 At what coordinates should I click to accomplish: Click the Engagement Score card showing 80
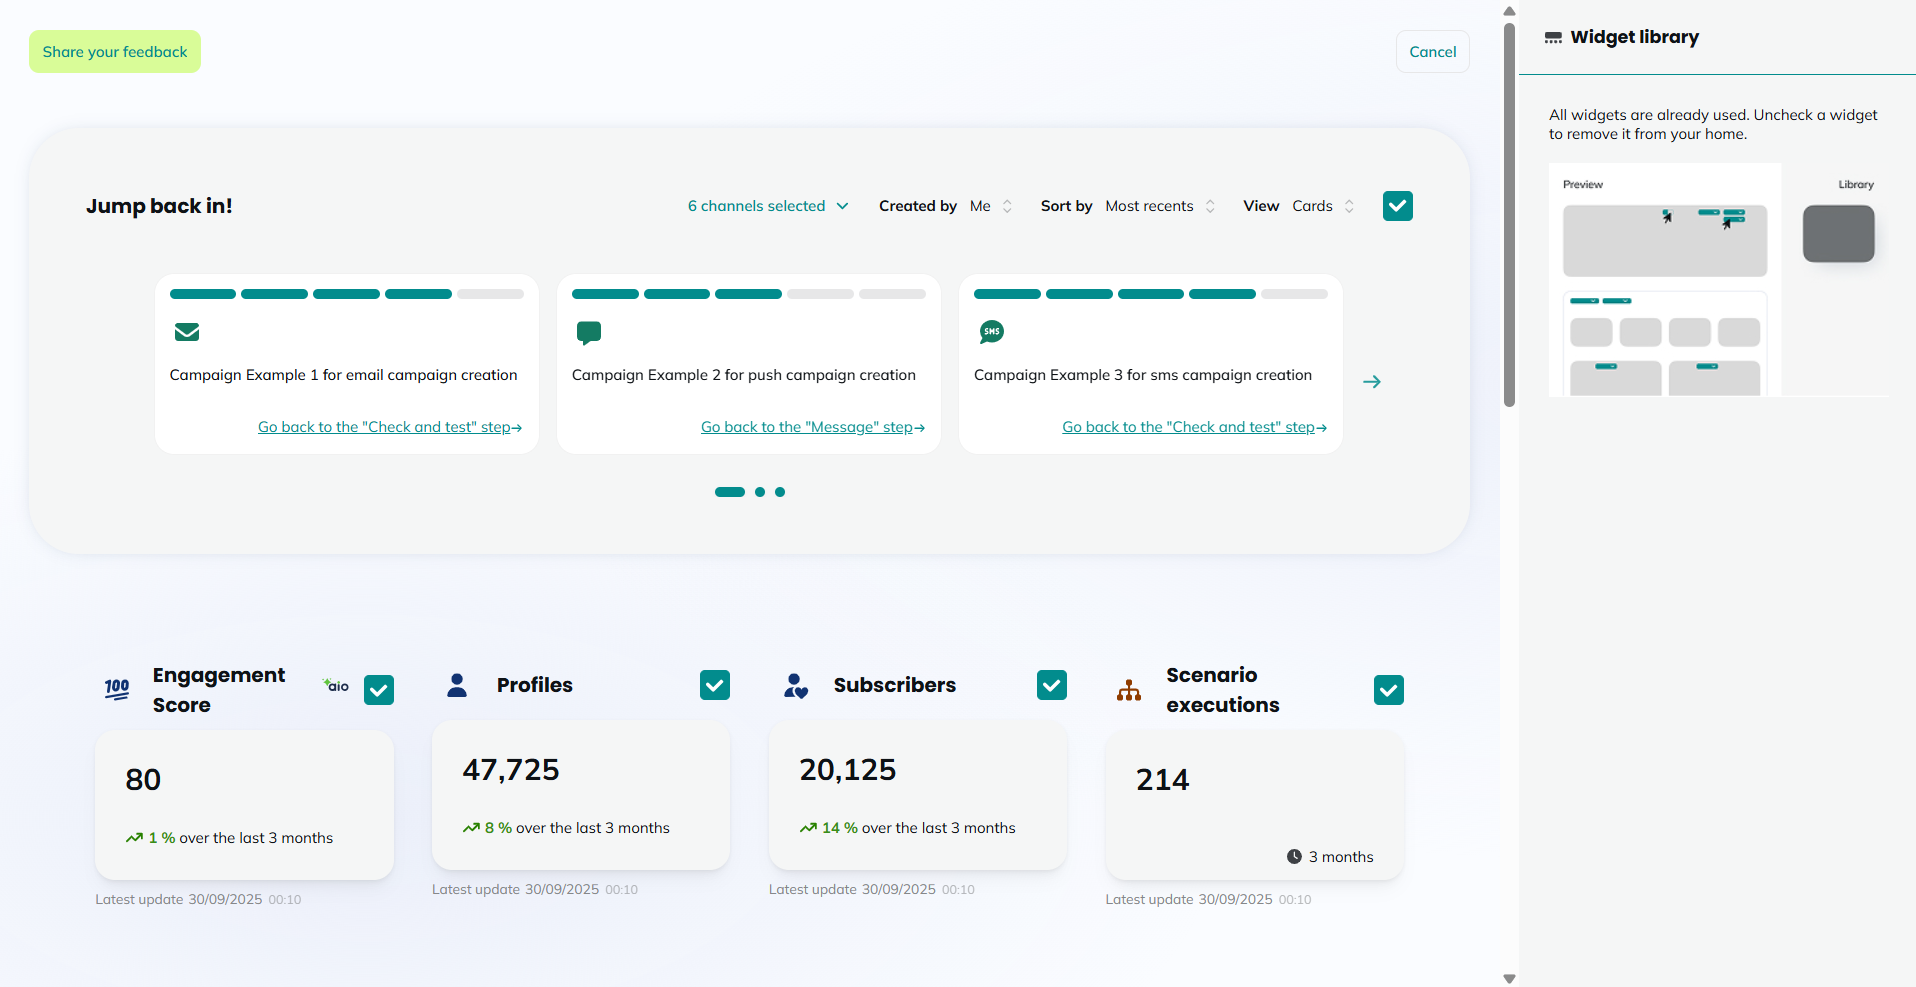pos(244,805)
